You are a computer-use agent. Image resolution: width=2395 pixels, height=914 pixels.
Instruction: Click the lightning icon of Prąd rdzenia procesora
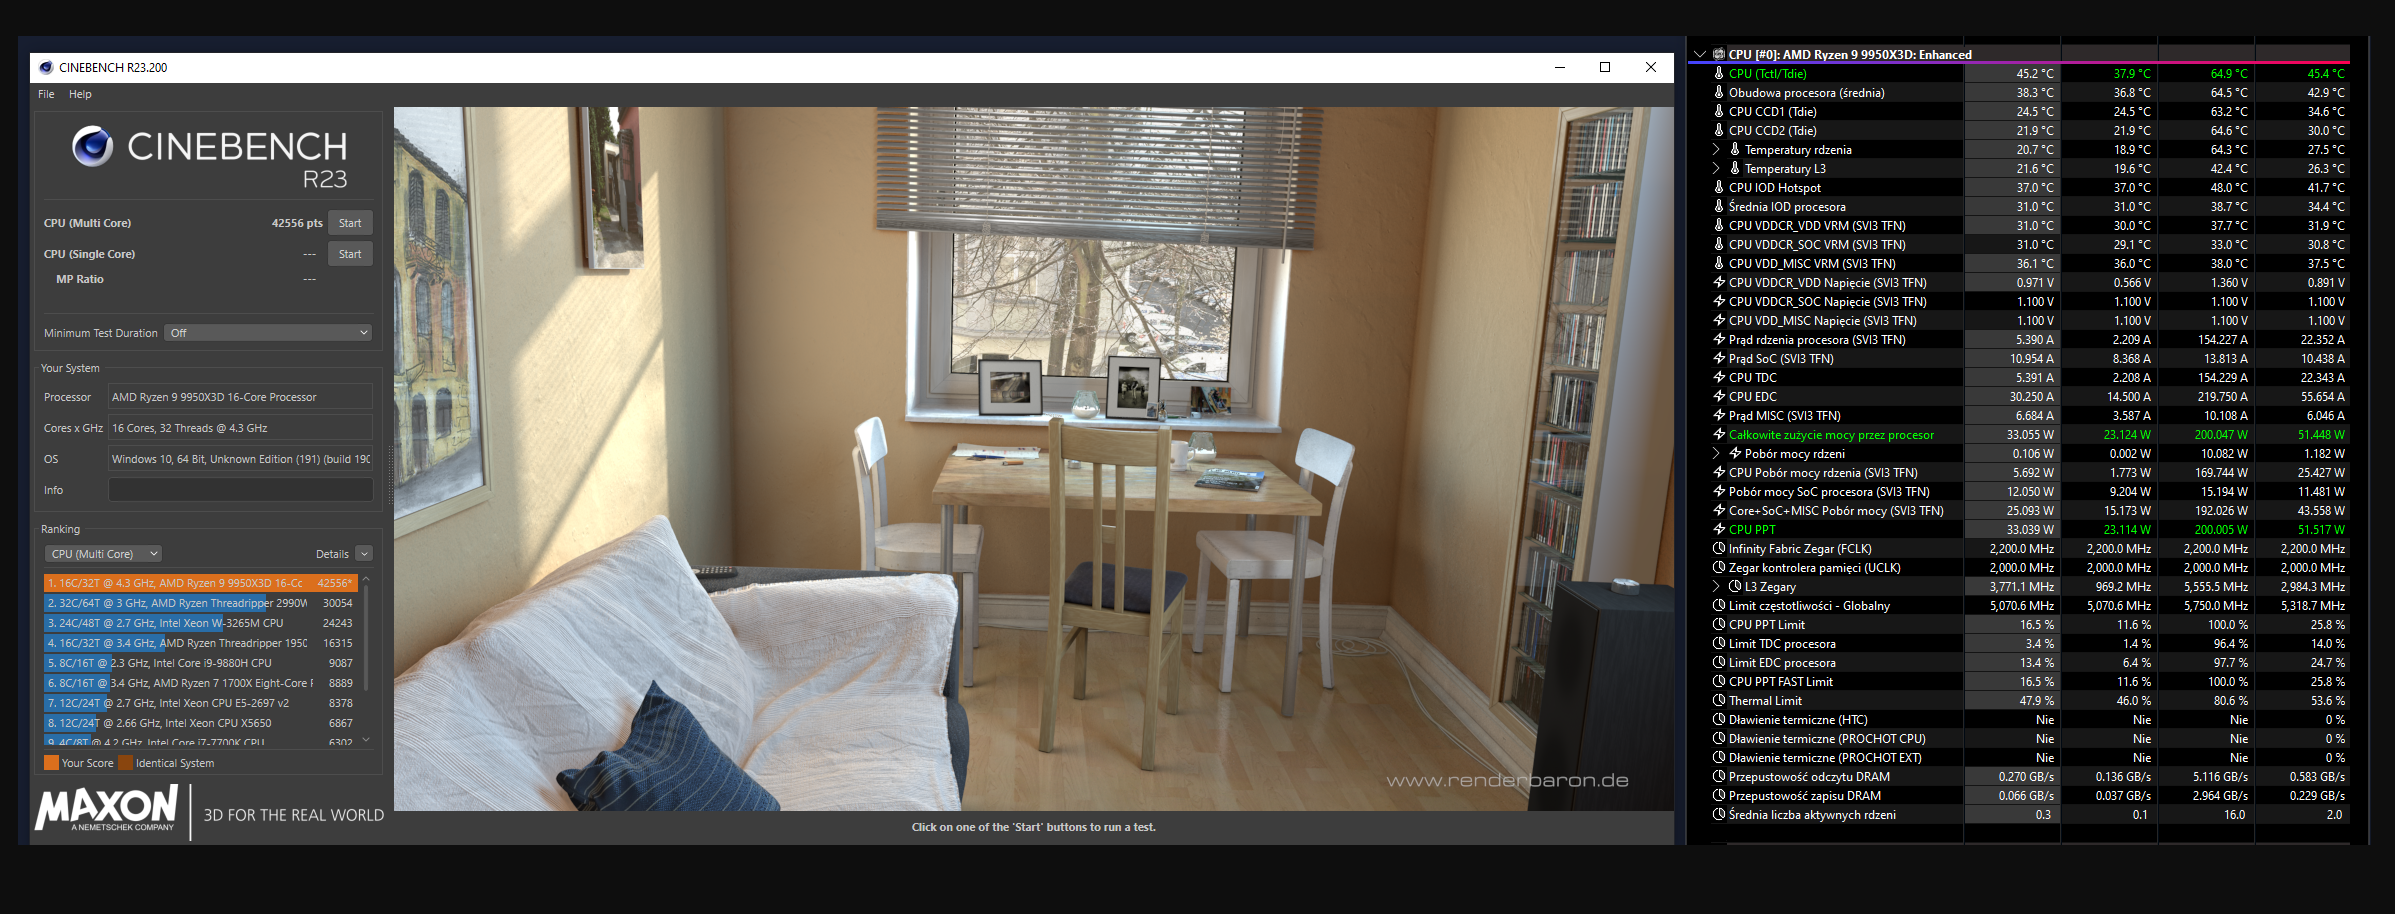click(1719, 339)
